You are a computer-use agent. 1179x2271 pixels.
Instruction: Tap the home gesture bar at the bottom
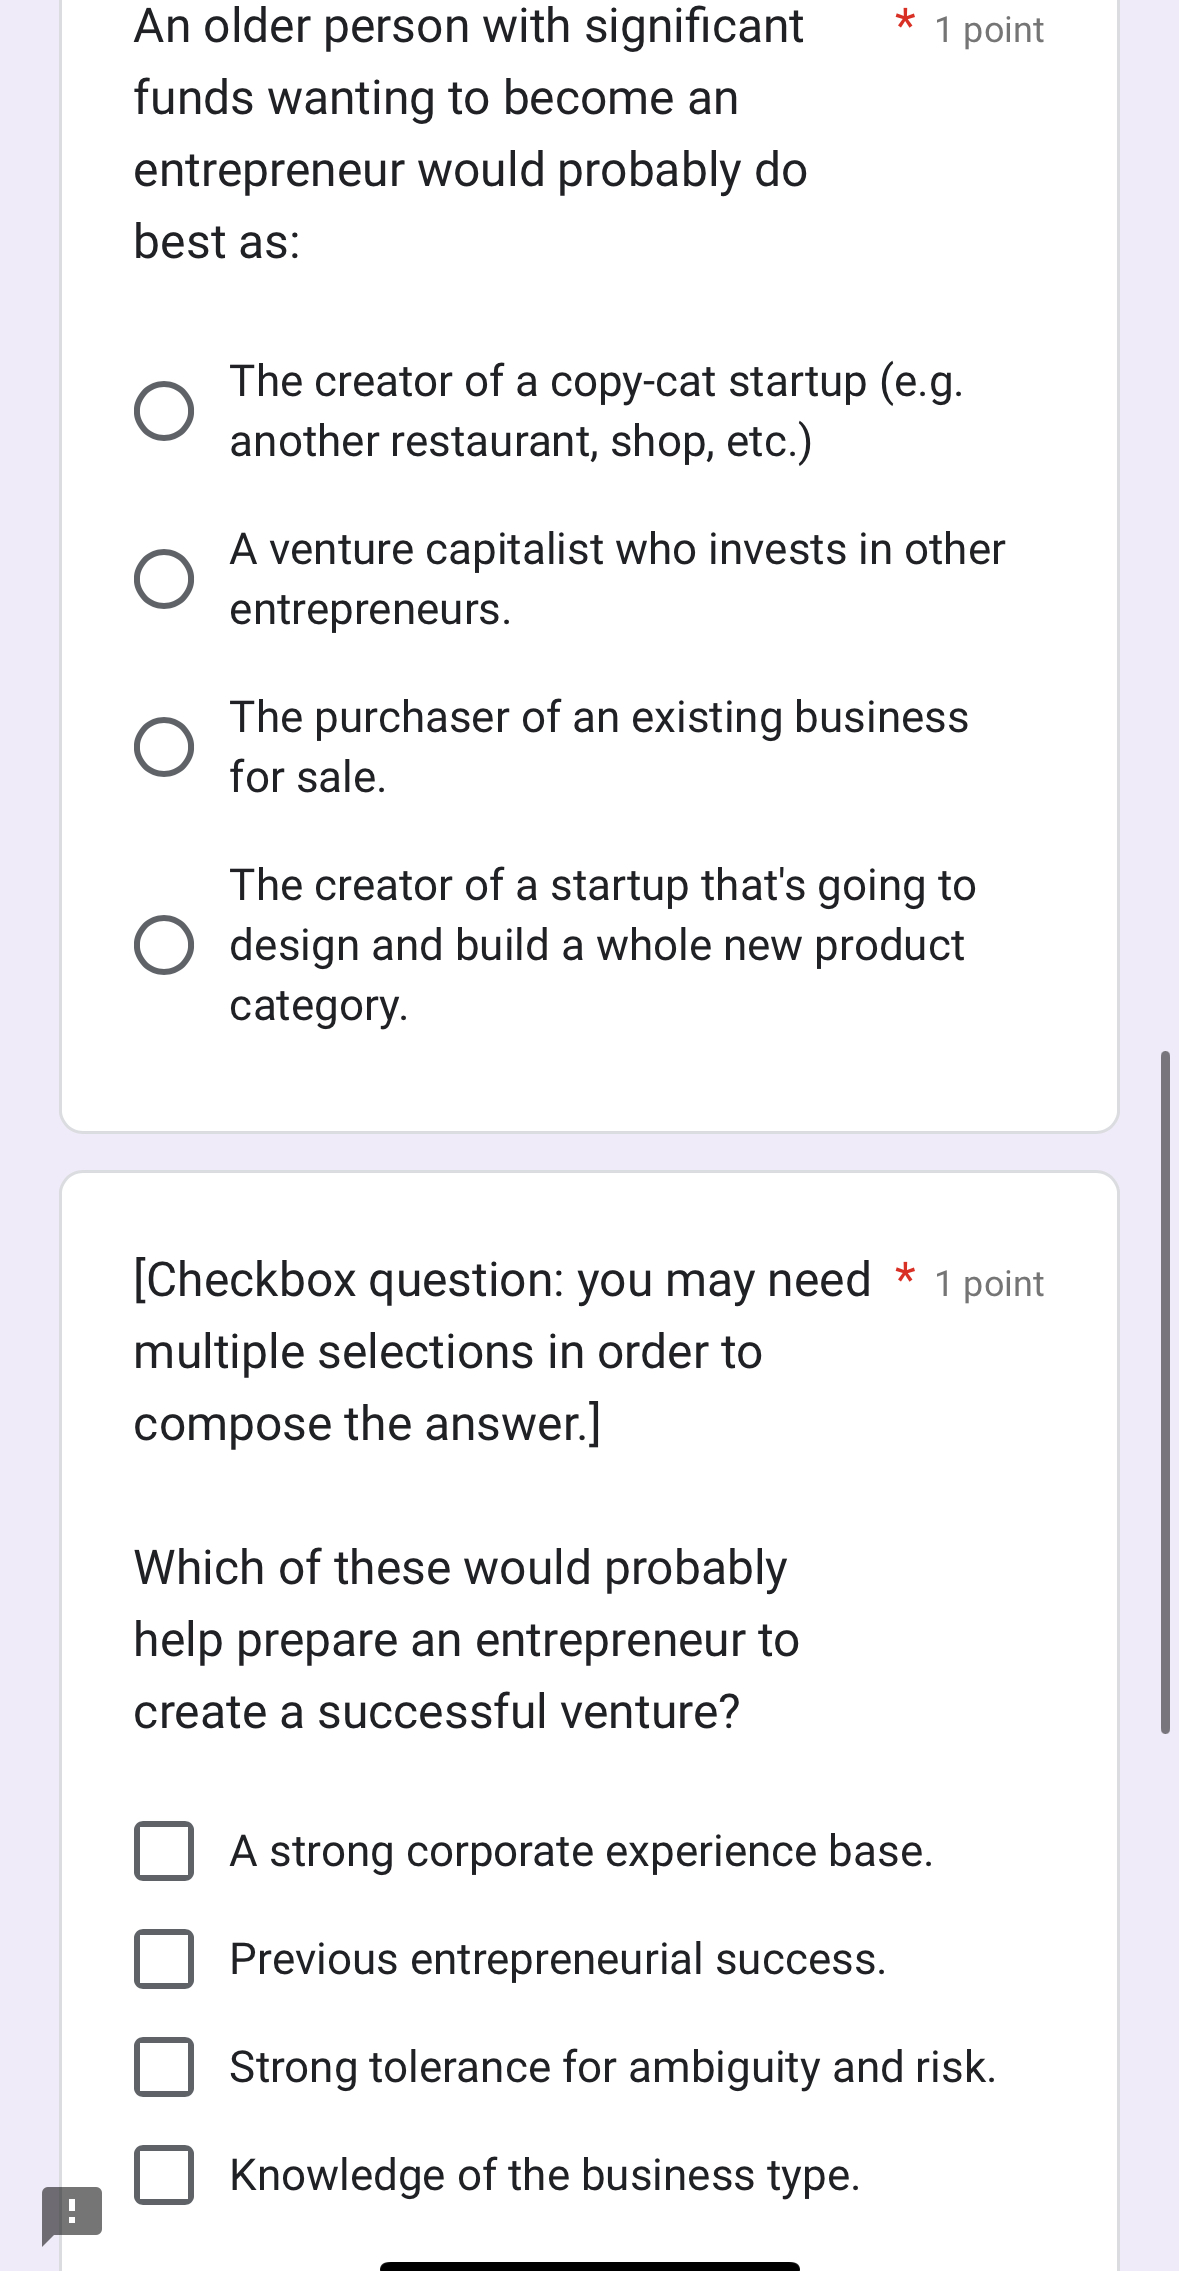pos(590,2265)
